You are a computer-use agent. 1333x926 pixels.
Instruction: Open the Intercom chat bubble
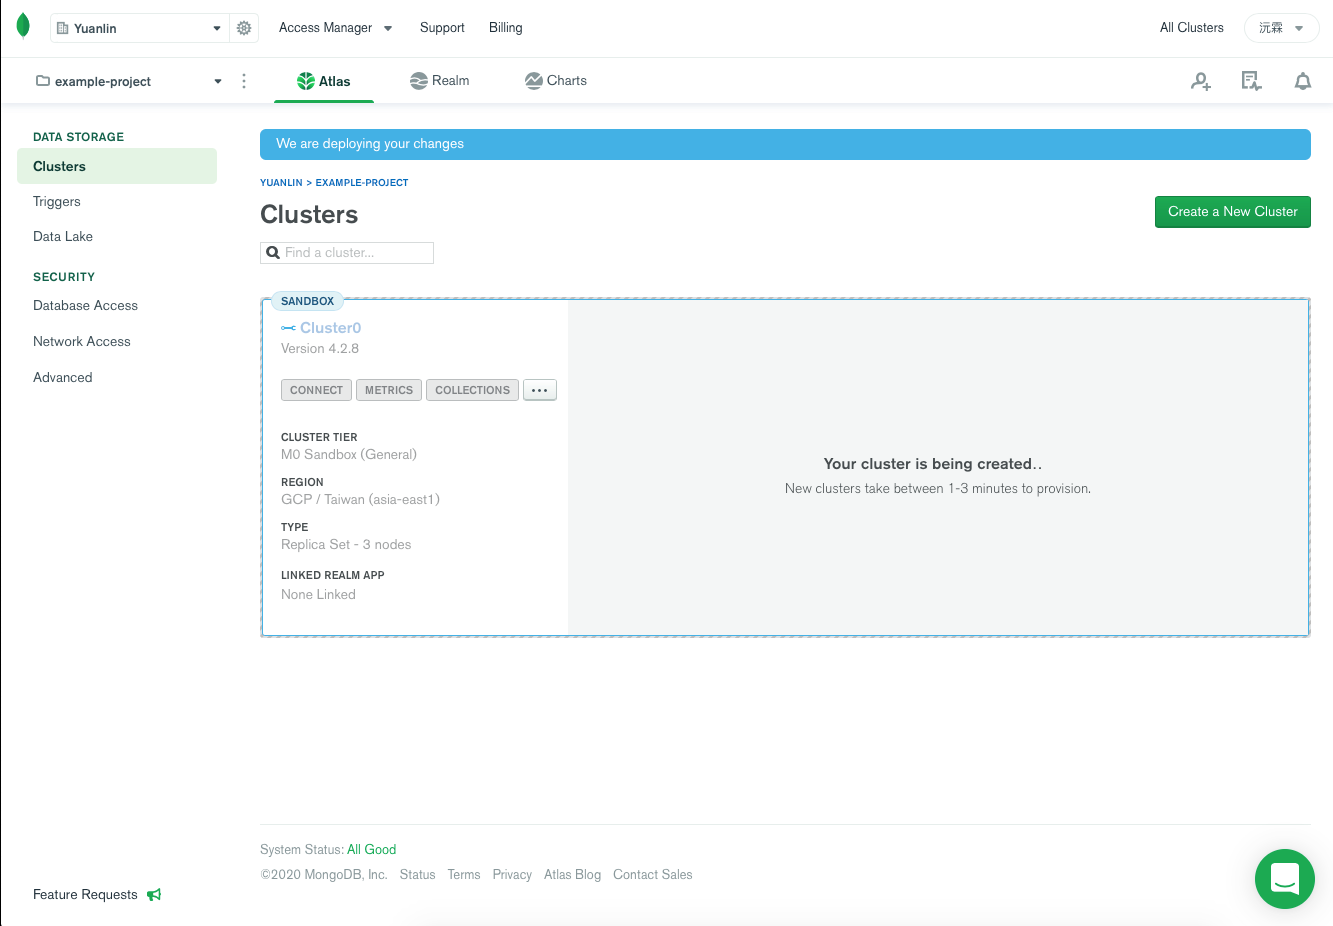click(x=1284, y=879)
